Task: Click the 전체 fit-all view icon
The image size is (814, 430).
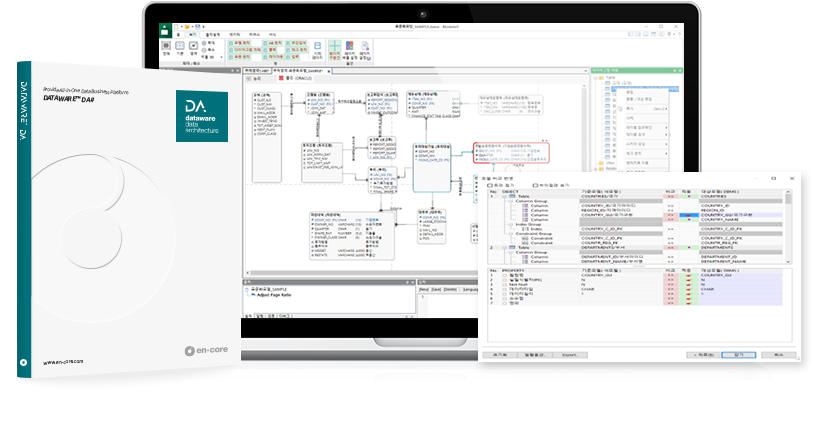Action: click(166, 46)
